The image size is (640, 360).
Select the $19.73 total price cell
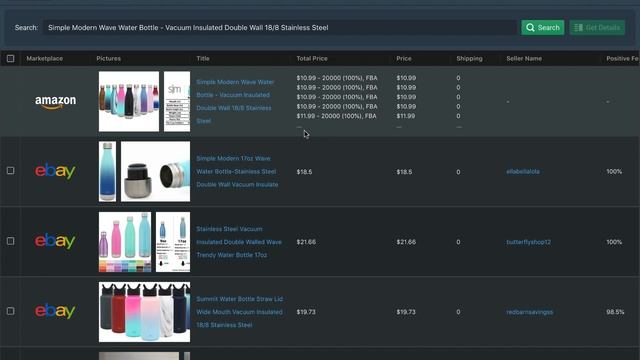[x=306, y=312]
